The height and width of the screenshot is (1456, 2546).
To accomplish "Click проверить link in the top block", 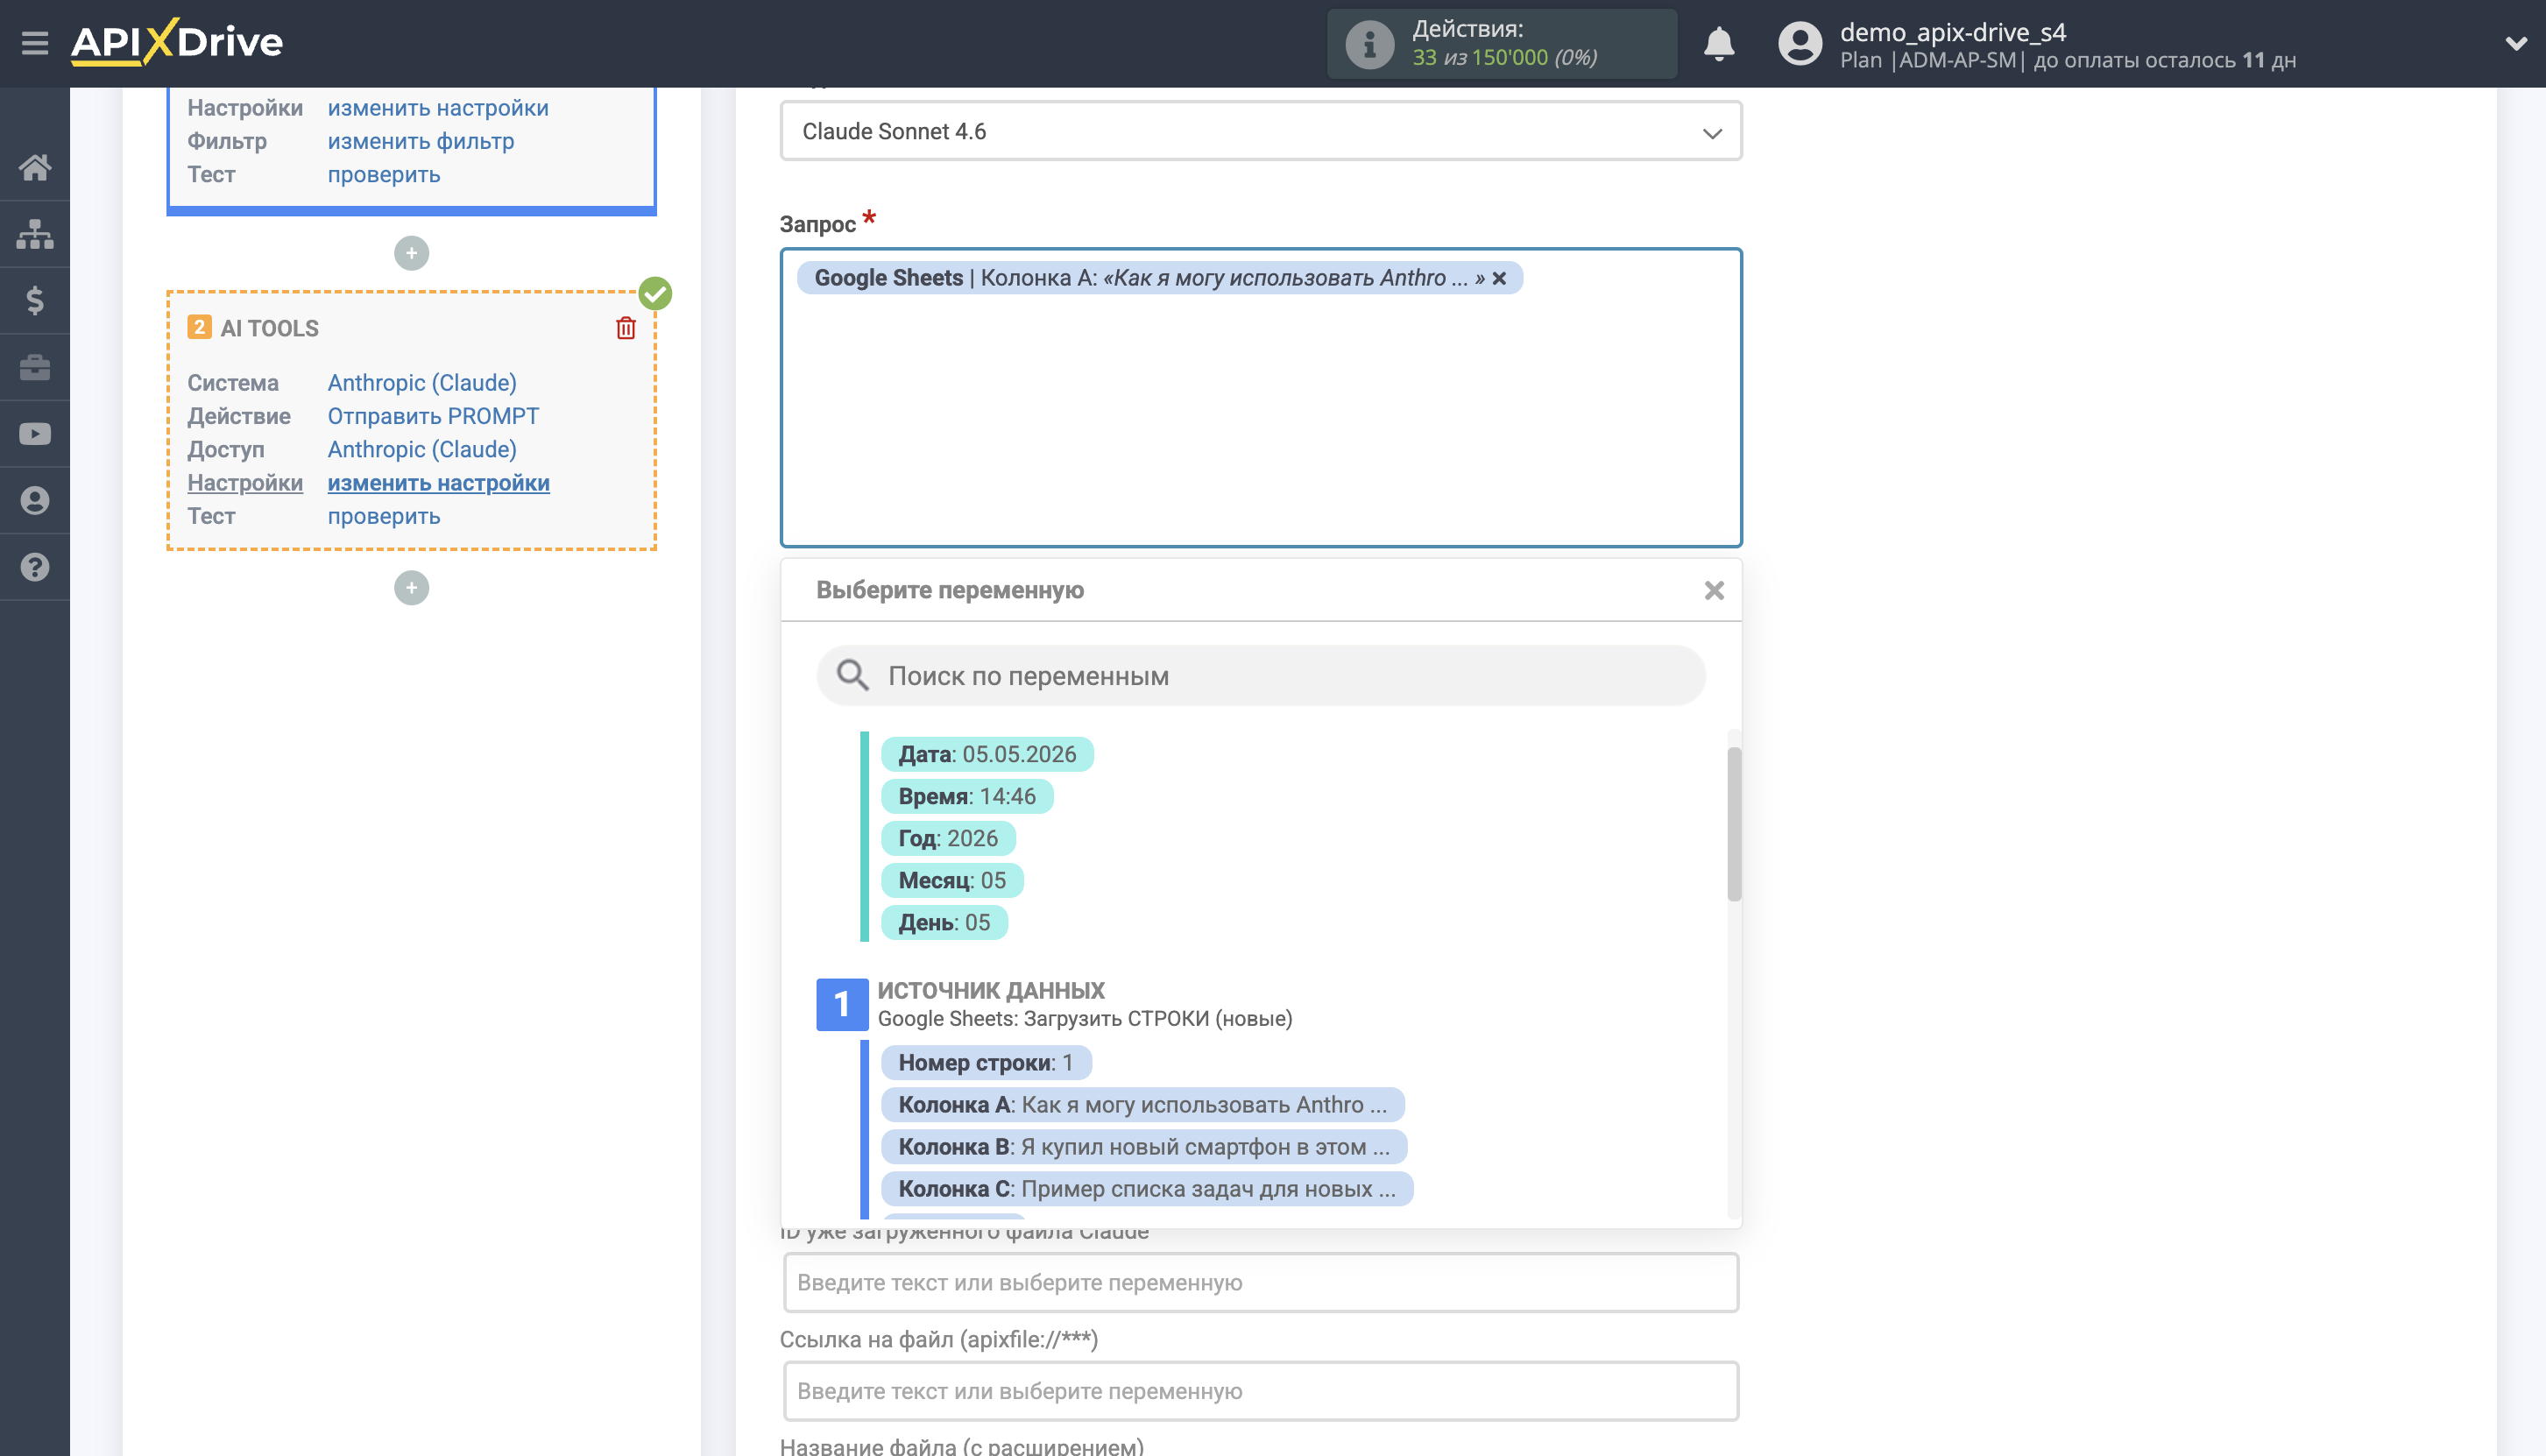I will (383, 174).
